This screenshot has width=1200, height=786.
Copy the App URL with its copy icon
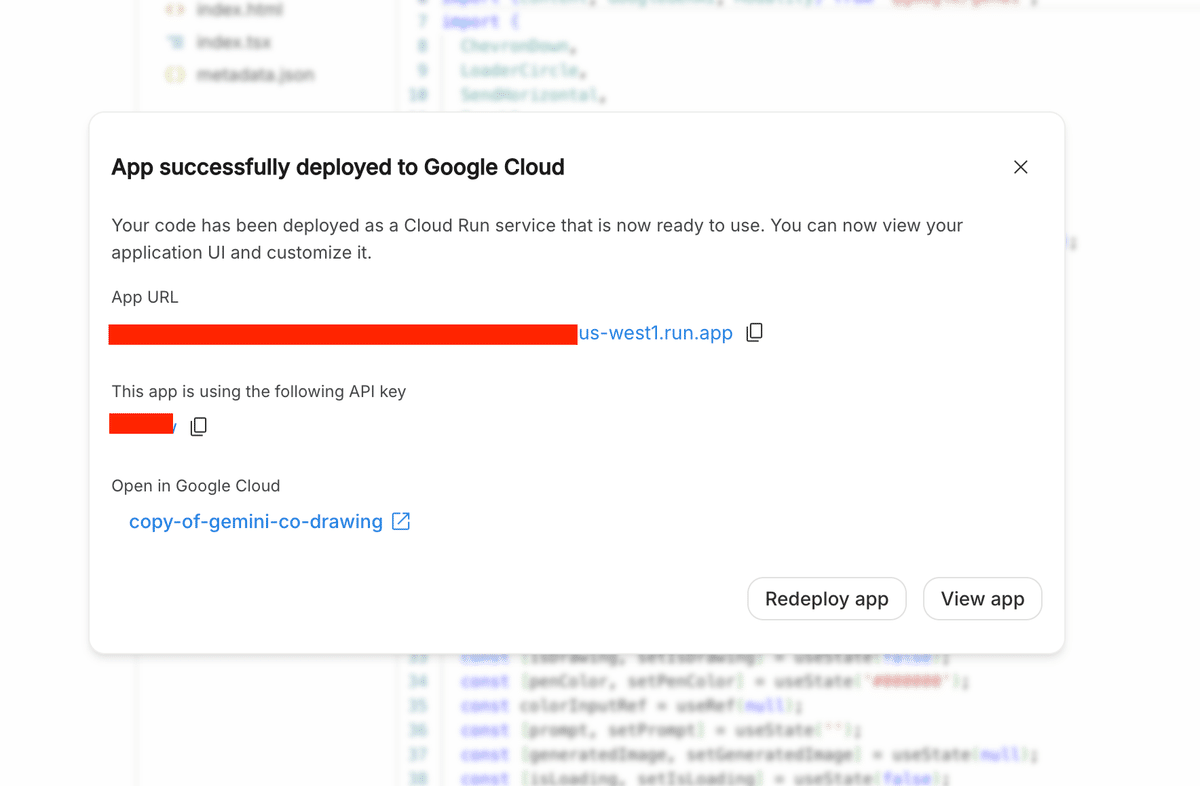[755, 332]
